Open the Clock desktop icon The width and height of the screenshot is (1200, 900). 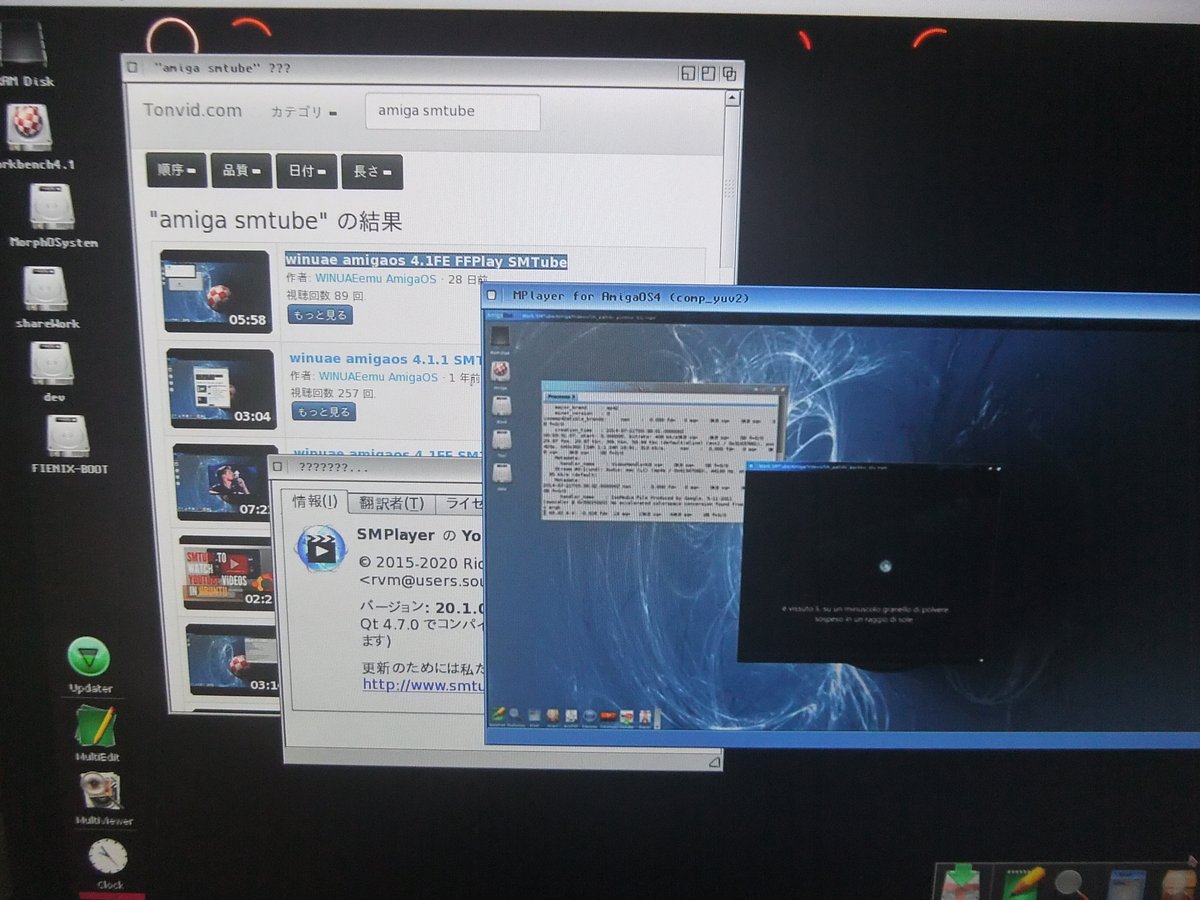108,857
